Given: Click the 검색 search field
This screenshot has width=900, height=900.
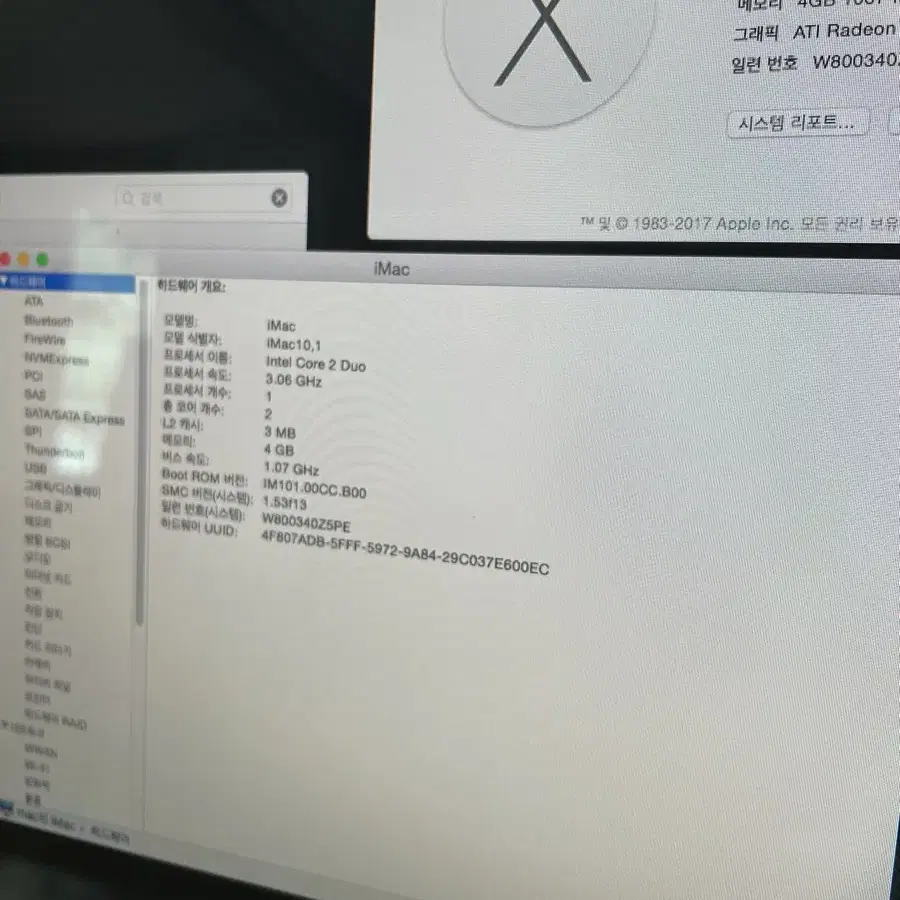Looking at the screenshot, I should click(204, 198).
